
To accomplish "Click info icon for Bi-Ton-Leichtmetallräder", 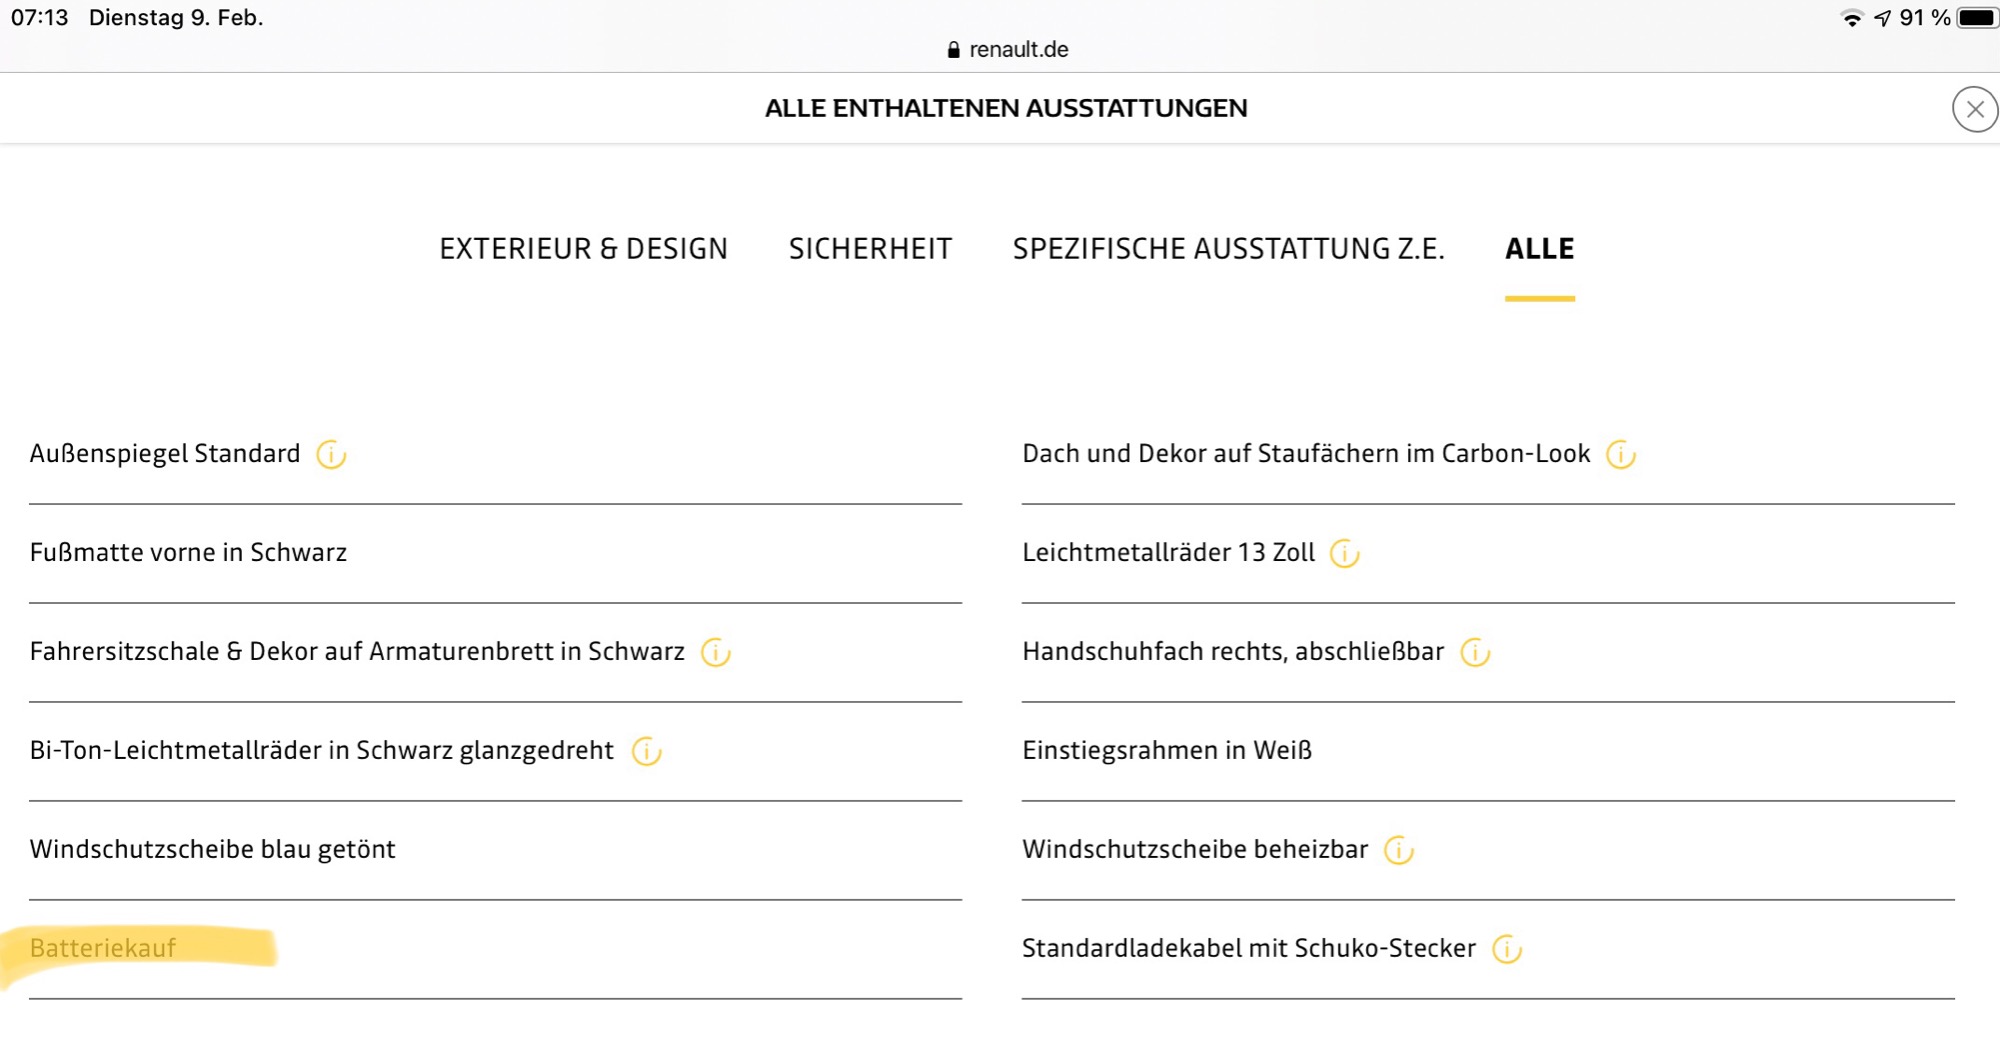I will 646,751.
